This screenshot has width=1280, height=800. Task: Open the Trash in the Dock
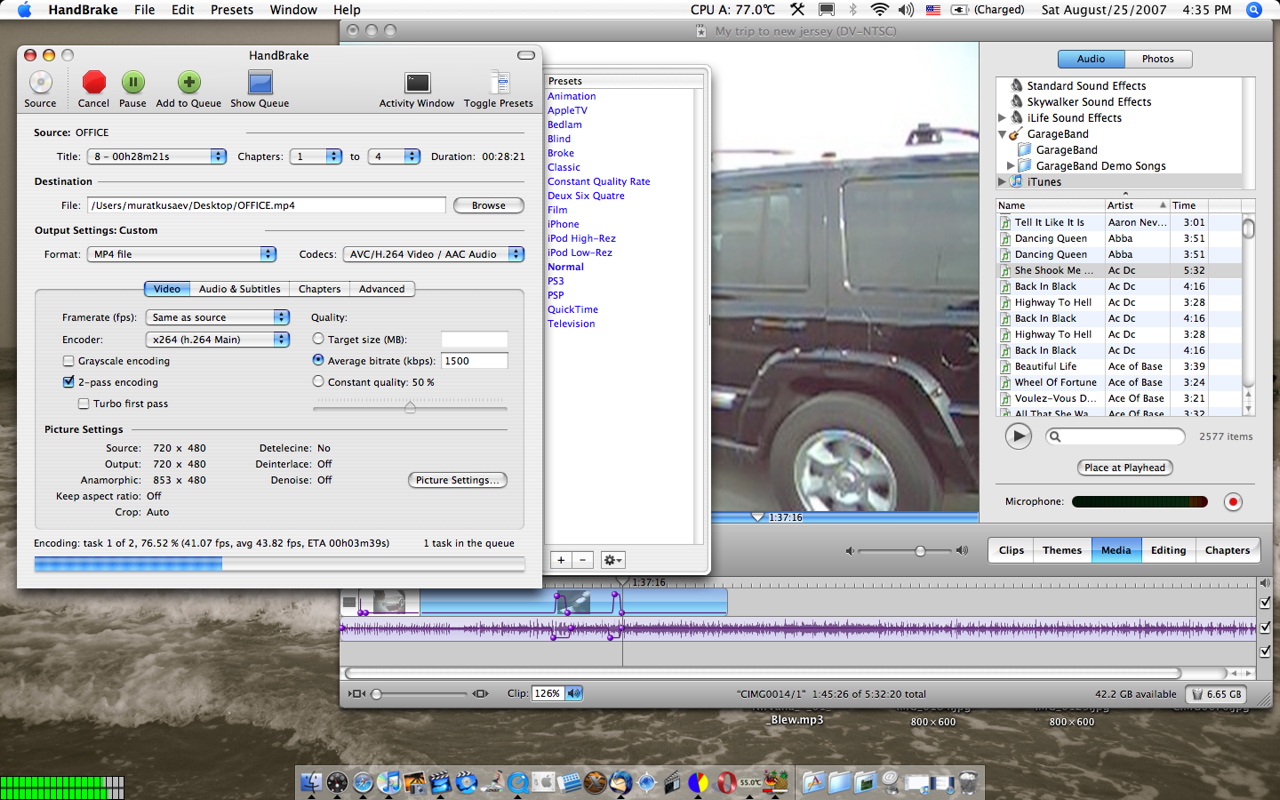[x=968, y=783]
